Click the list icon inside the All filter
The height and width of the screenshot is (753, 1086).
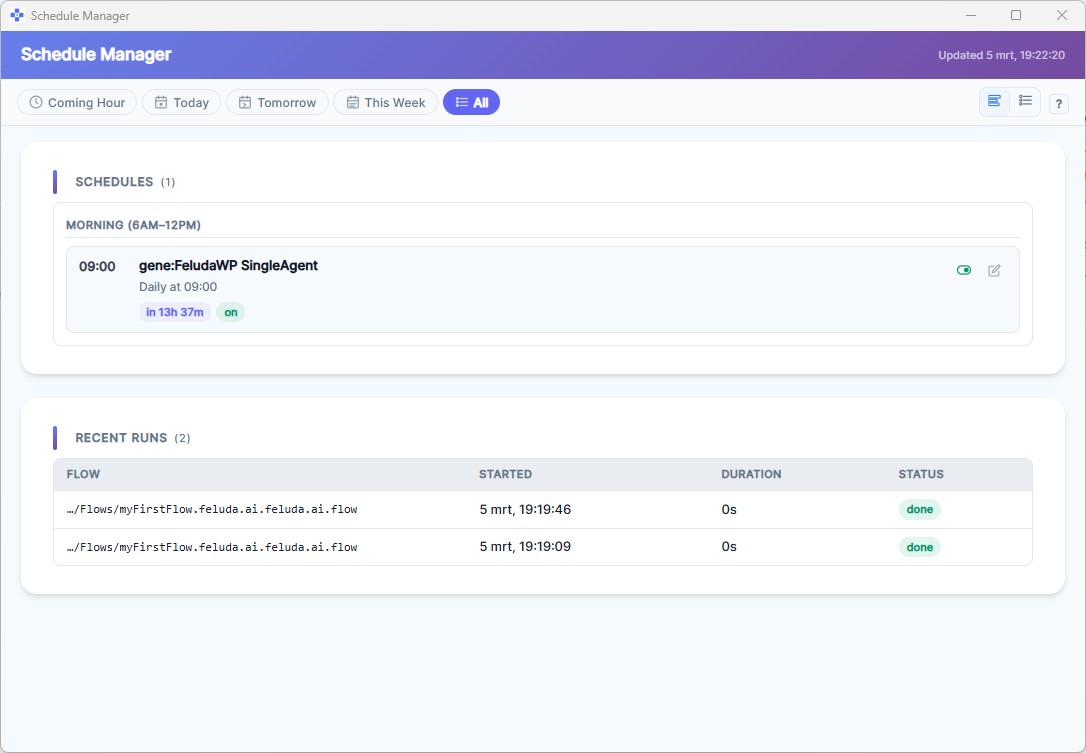tap(459, 102)
